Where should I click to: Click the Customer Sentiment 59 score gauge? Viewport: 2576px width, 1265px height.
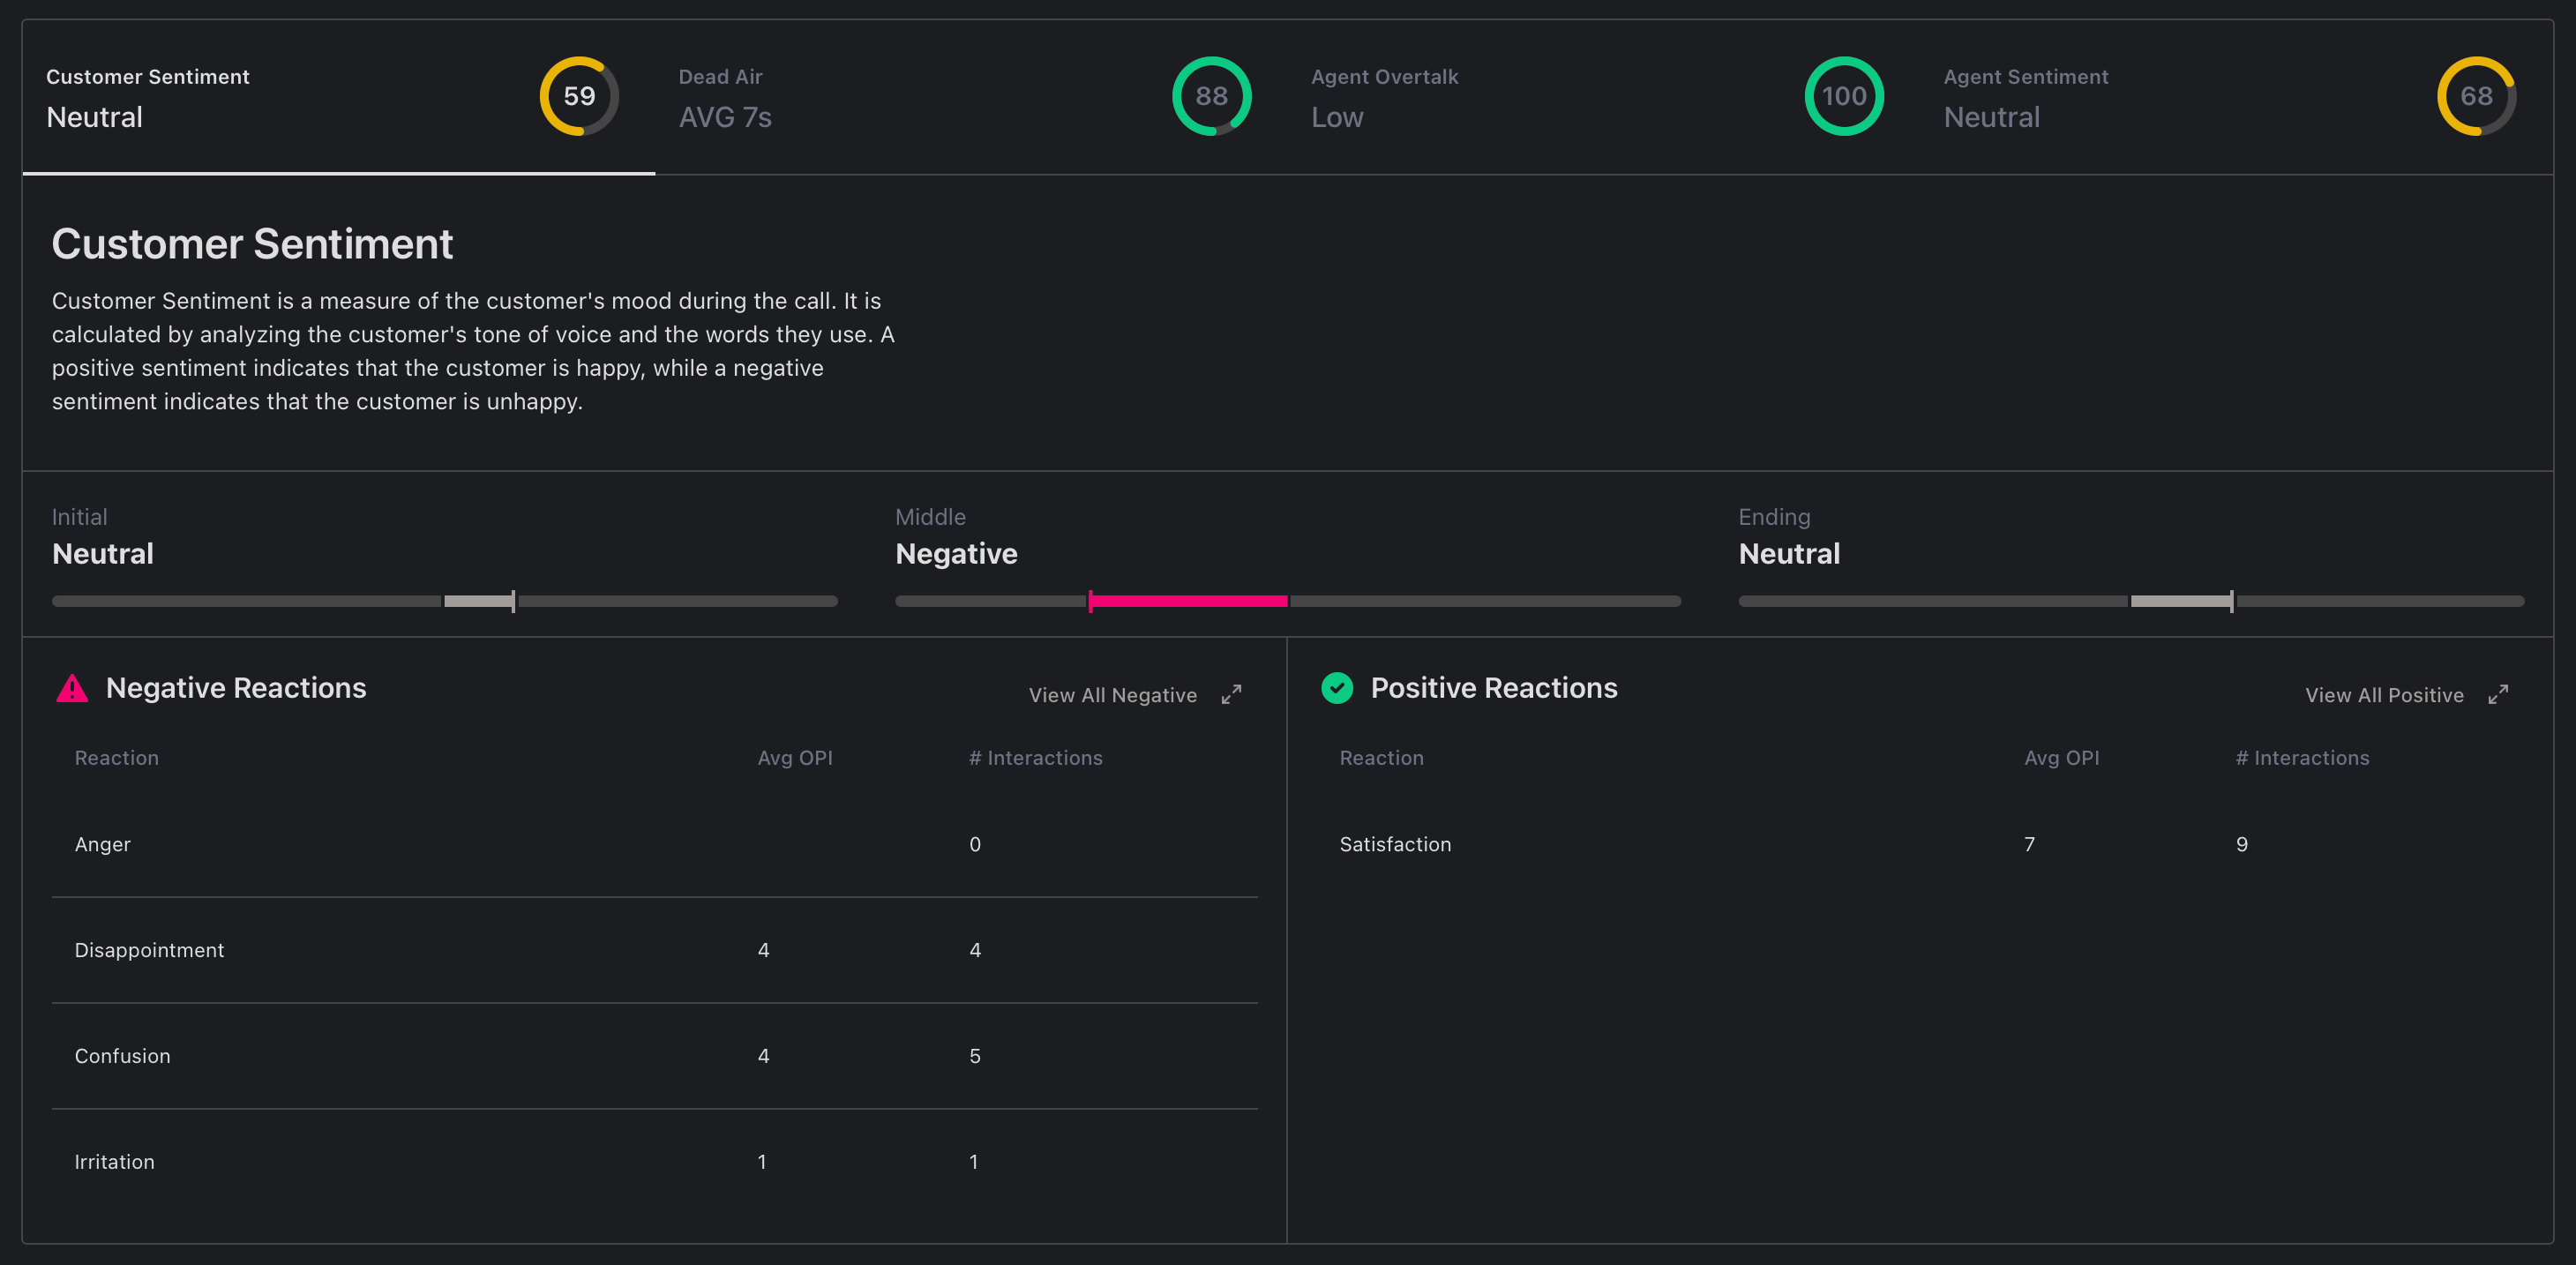pos(579,96)
